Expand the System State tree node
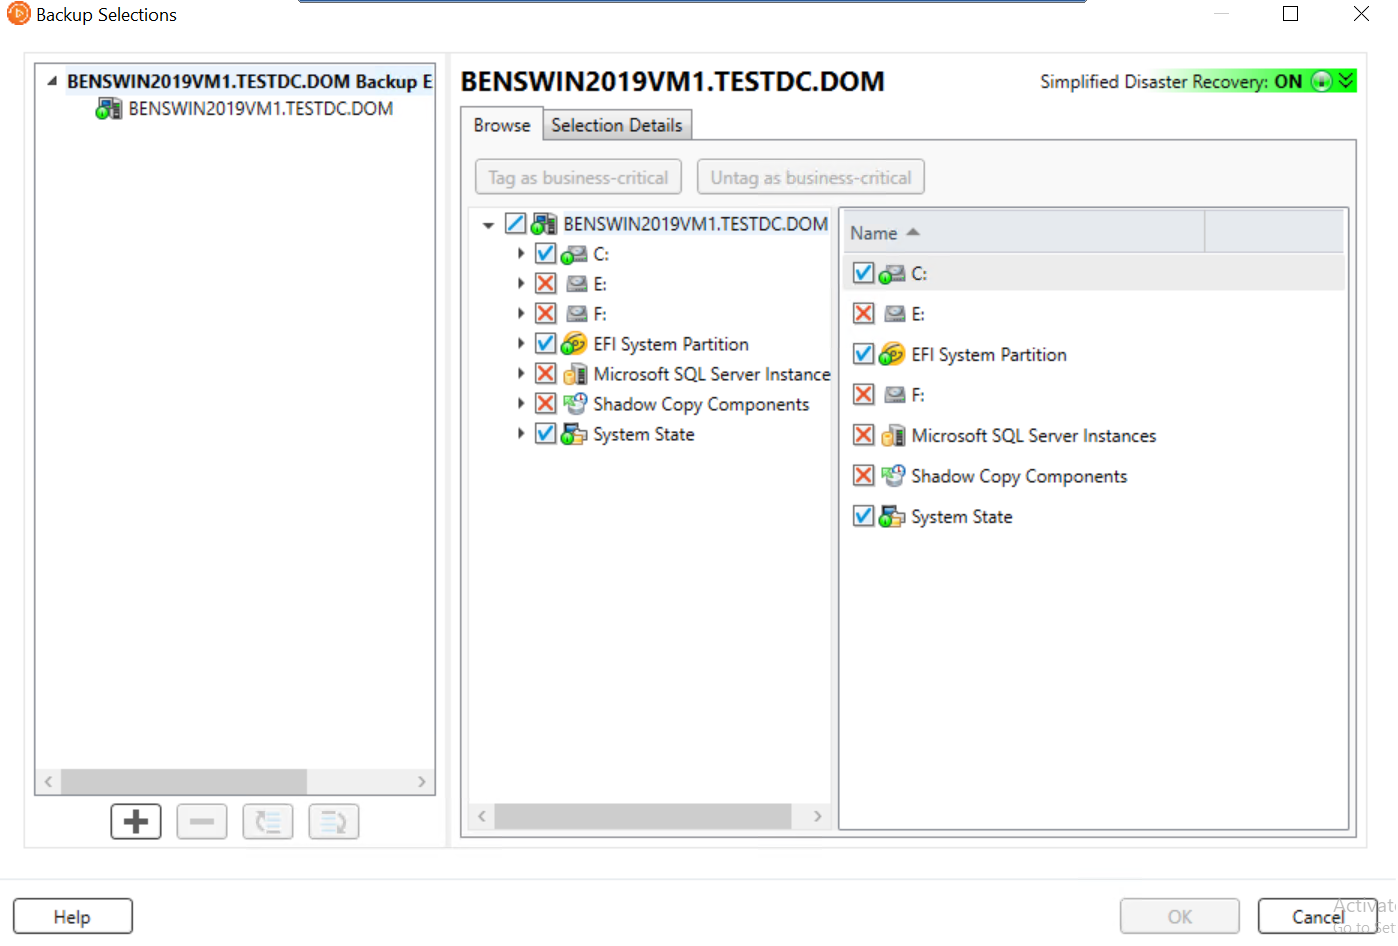 (x=521, y=434)
